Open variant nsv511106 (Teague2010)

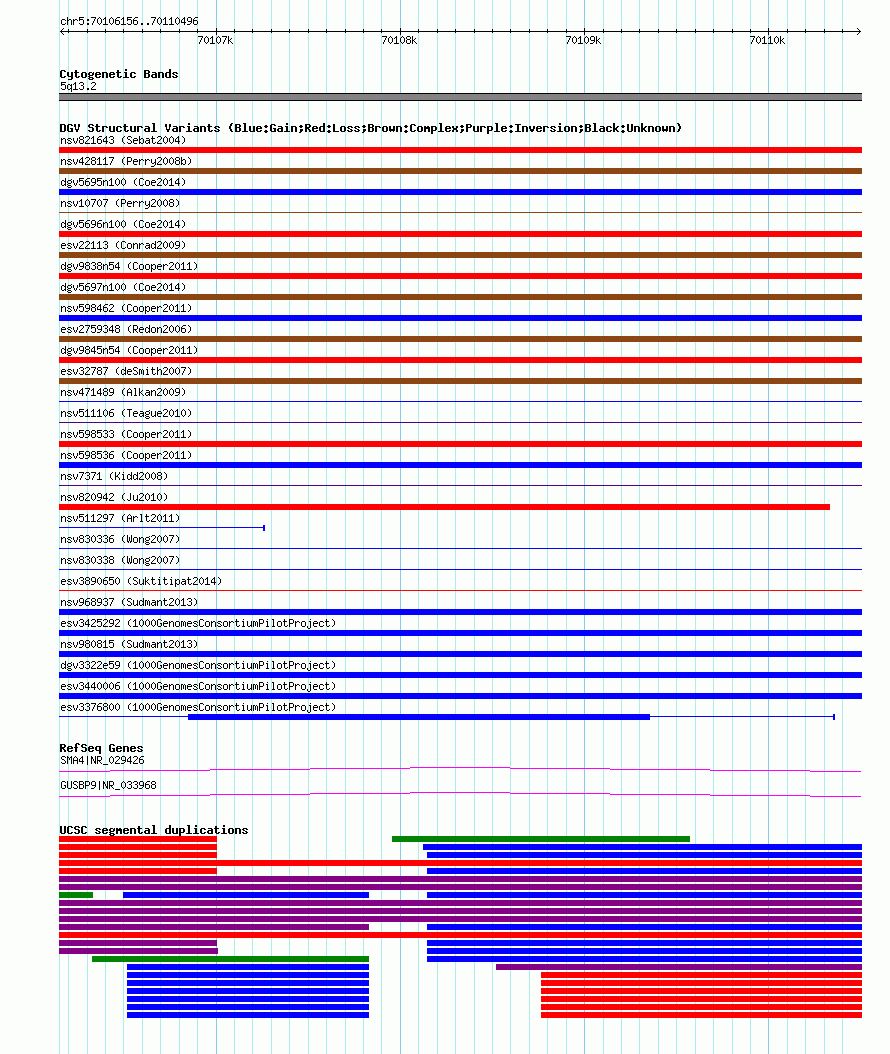coord(126,413)
